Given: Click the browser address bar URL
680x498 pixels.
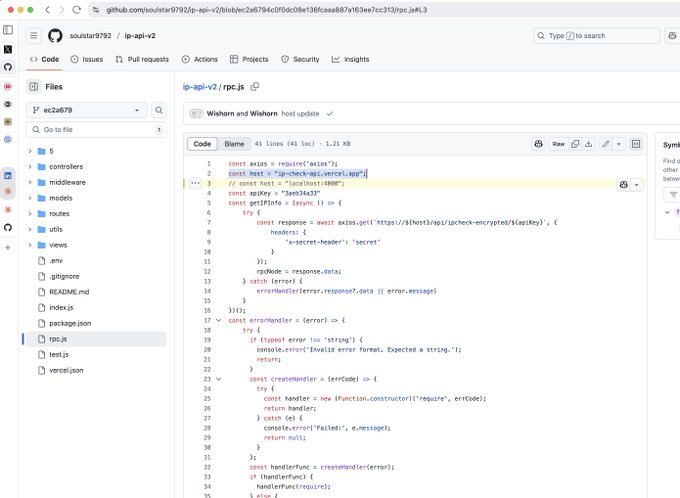Looking at the screenshot, I should [x=266, y=10].
